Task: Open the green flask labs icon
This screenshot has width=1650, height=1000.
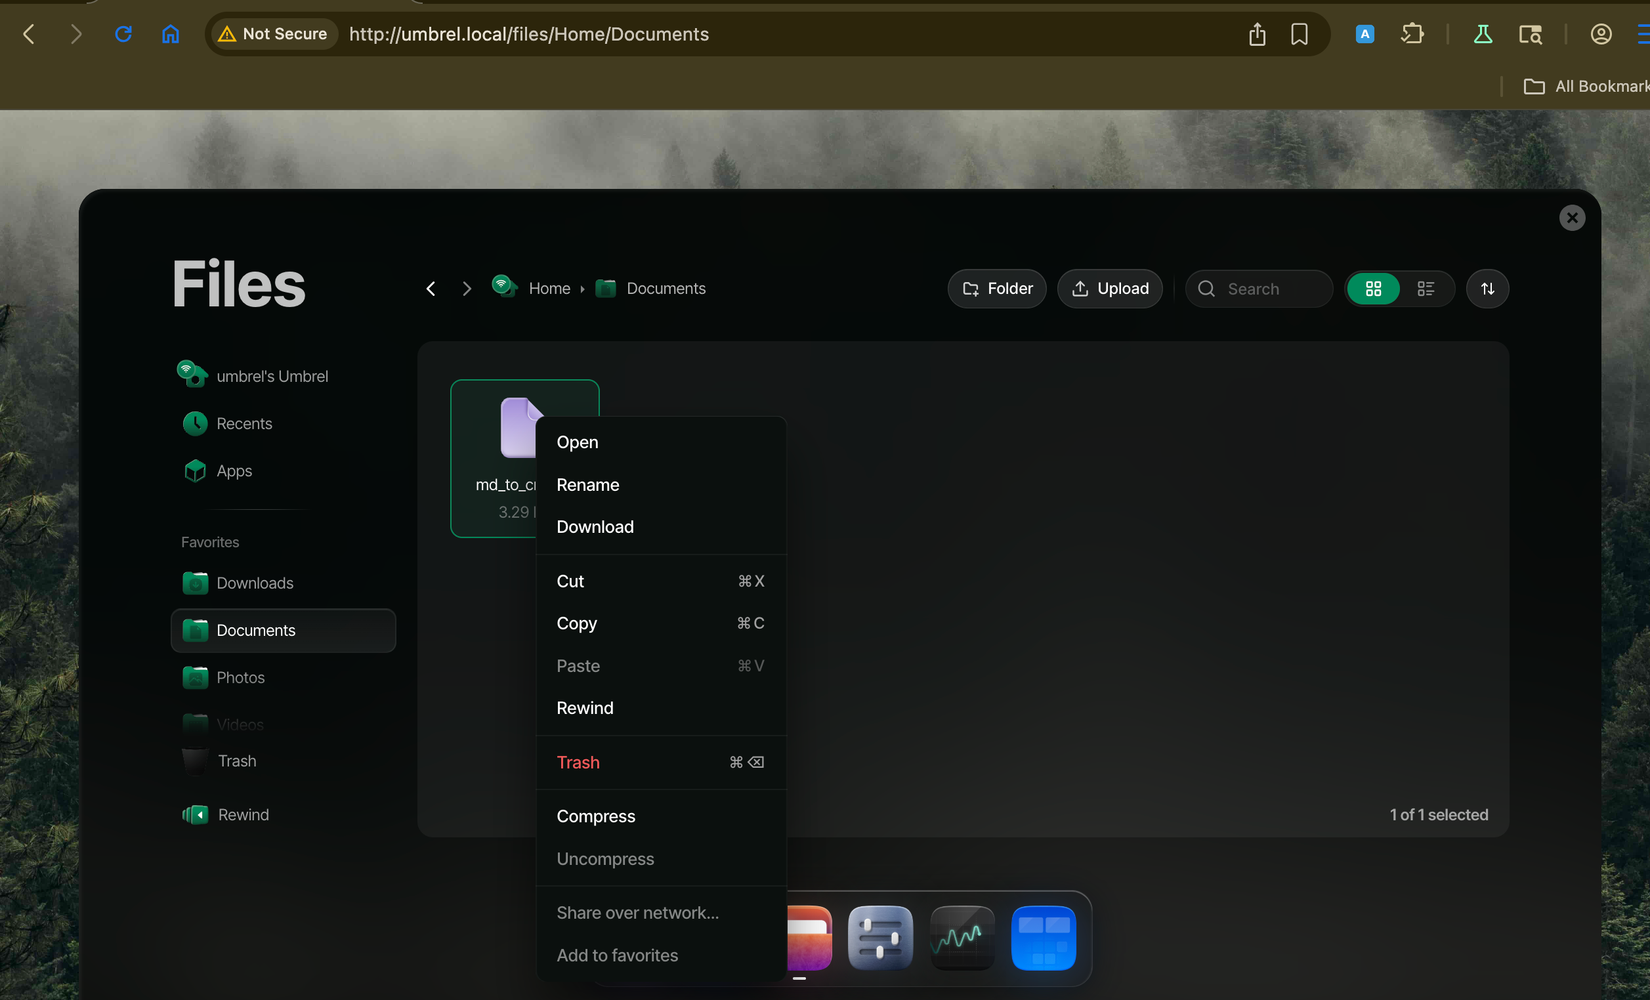Action: tap(1483, 34)
